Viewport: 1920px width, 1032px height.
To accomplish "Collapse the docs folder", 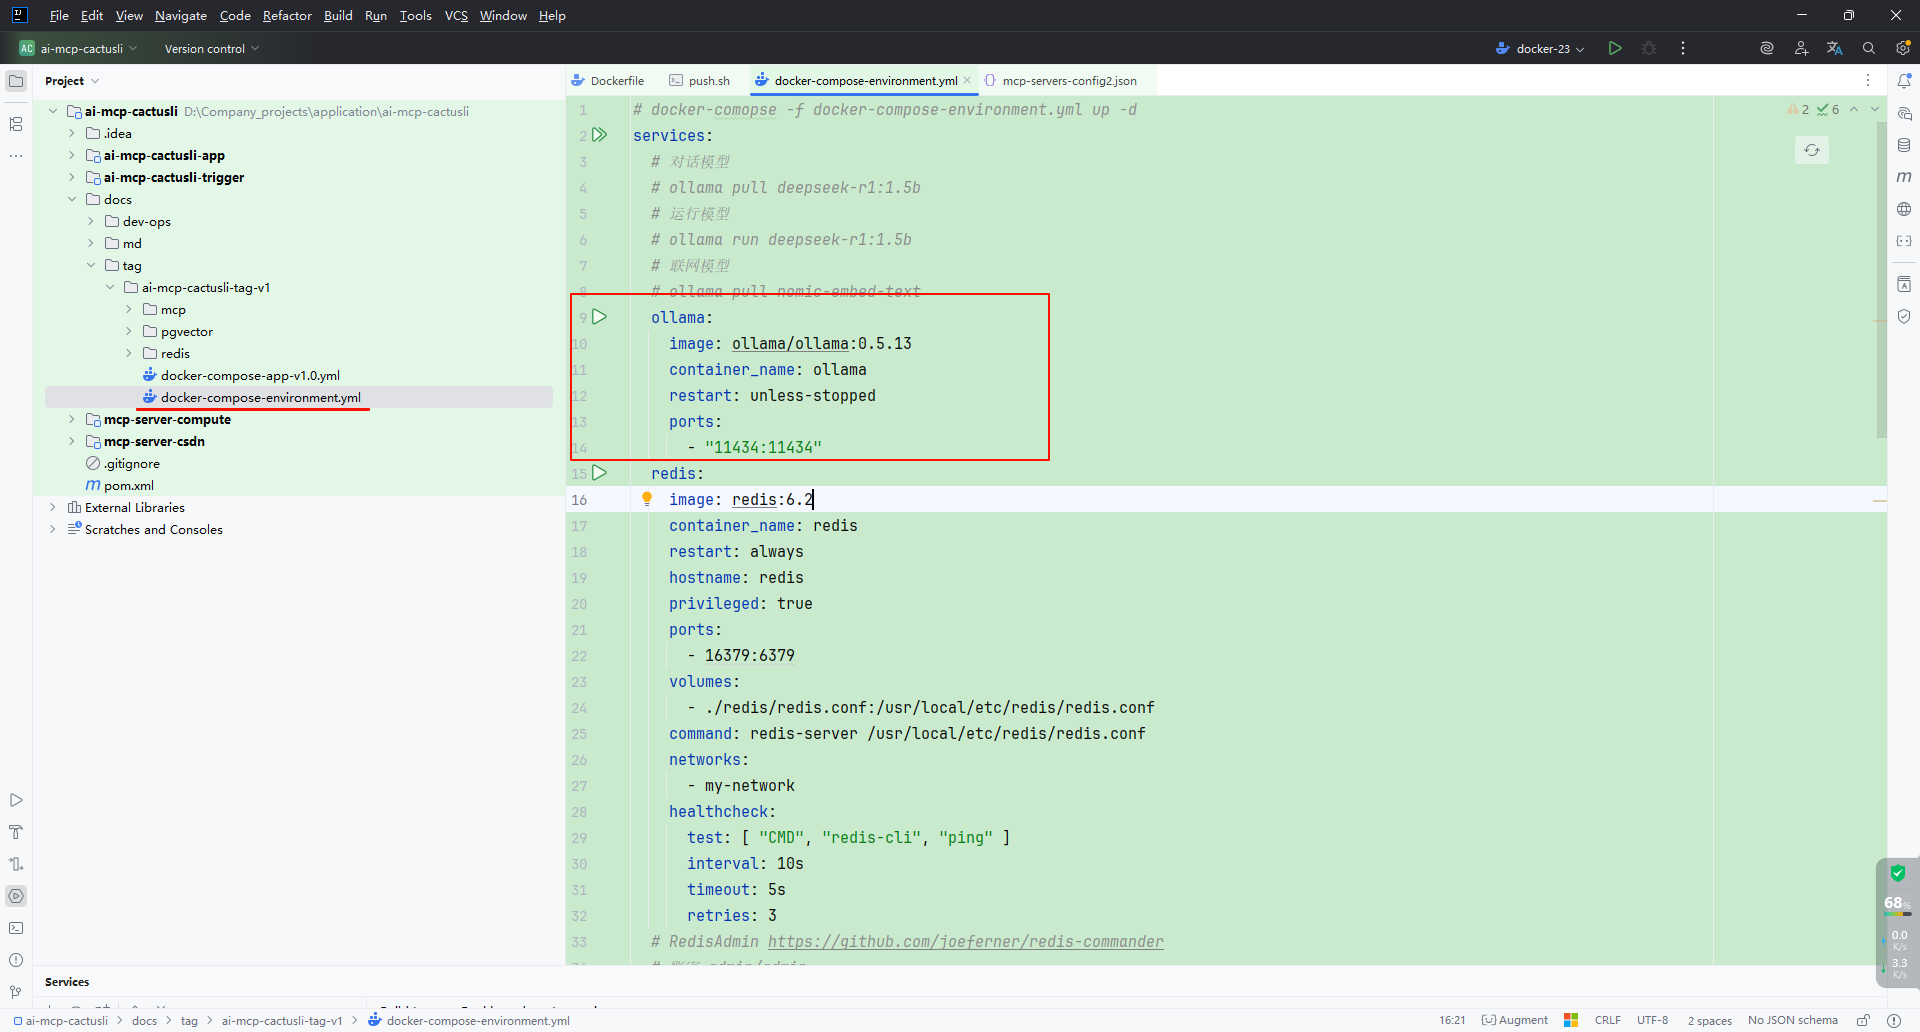I will [72, 199].
